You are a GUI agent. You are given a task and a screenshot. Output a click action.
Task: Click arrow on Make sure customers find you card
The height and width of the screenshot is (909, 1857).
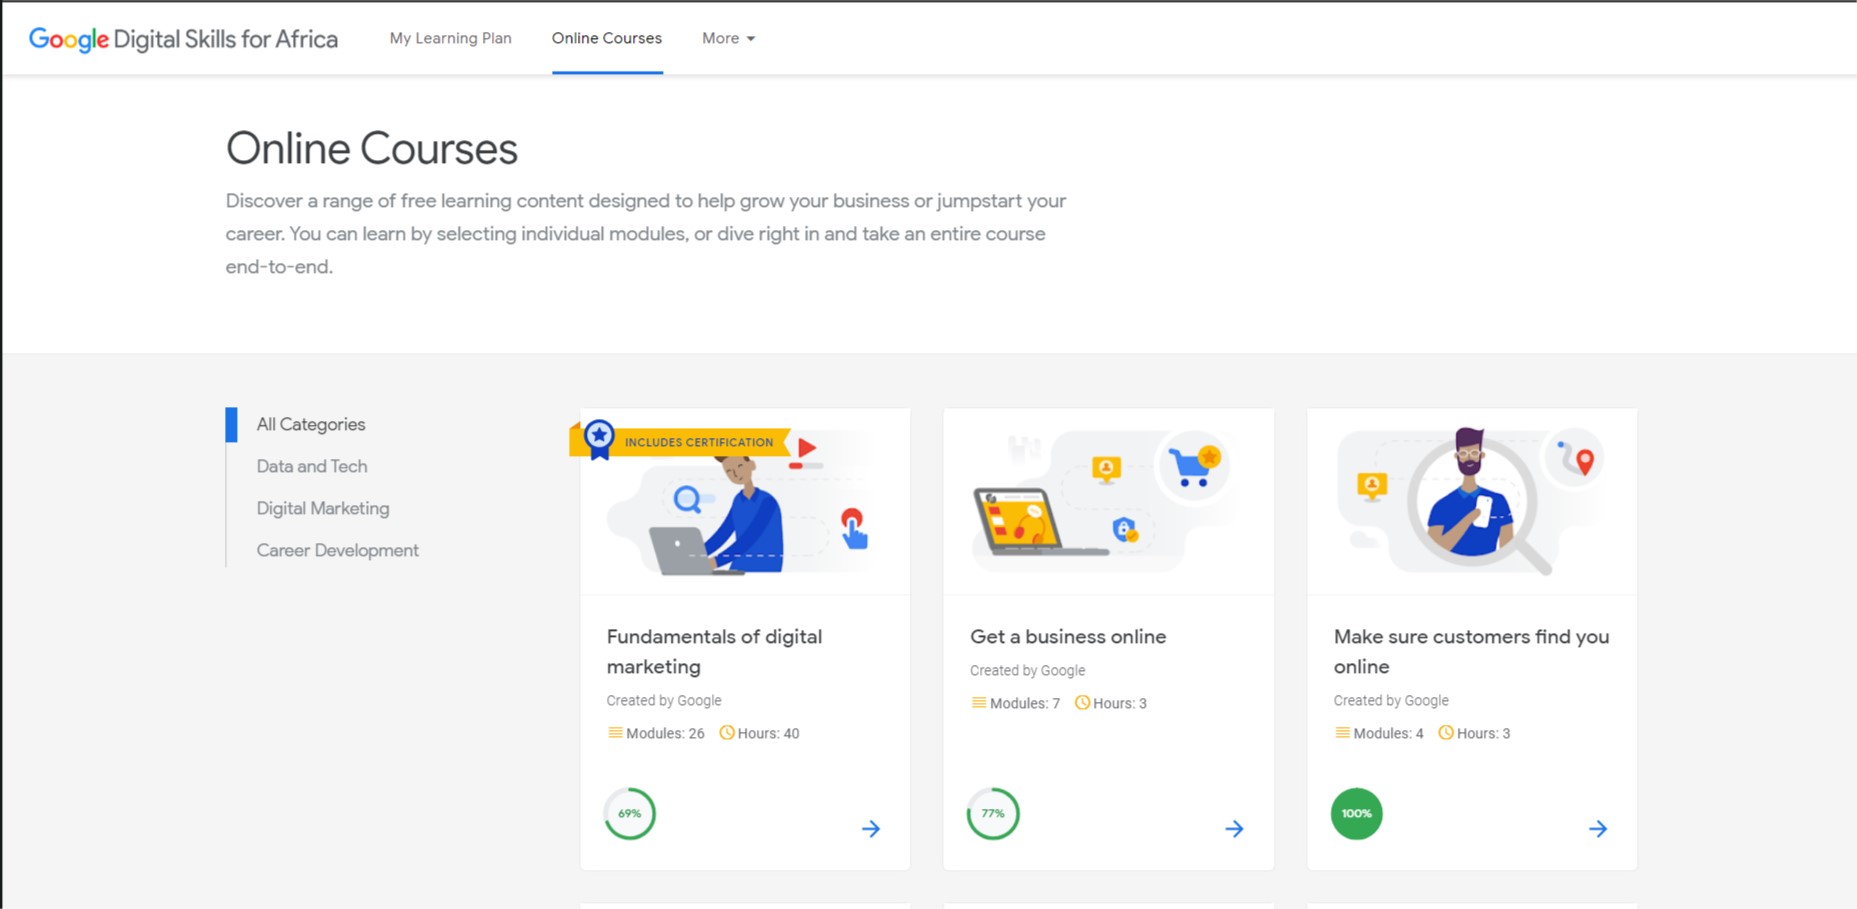[1598, 828]
